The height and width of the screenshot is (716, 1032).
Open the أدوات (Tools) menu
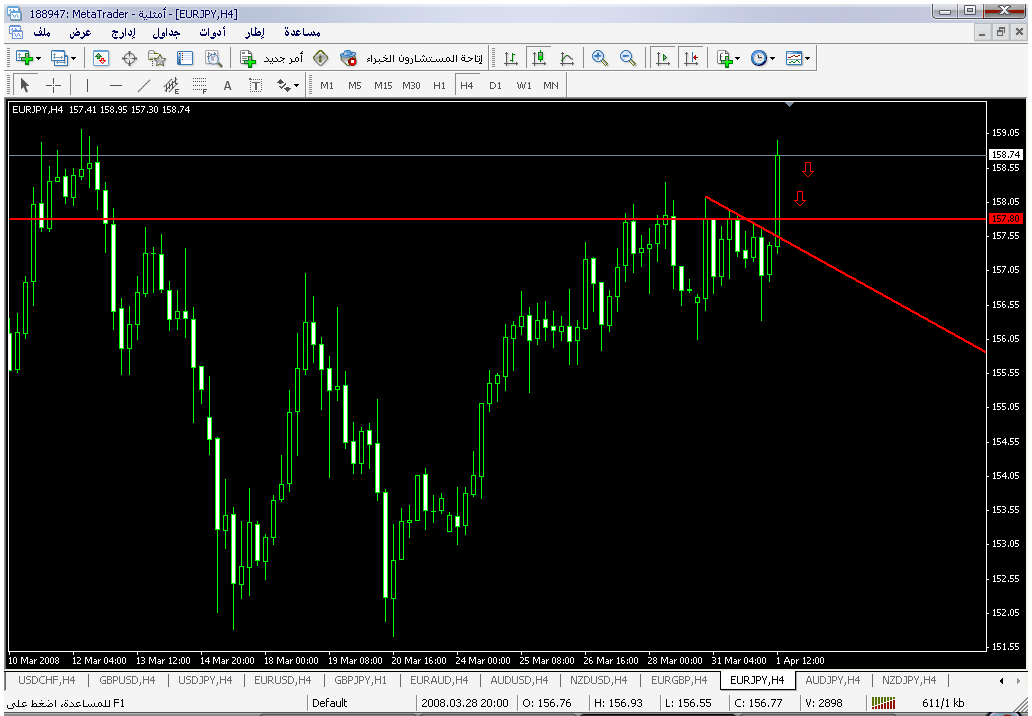[212, 32]
